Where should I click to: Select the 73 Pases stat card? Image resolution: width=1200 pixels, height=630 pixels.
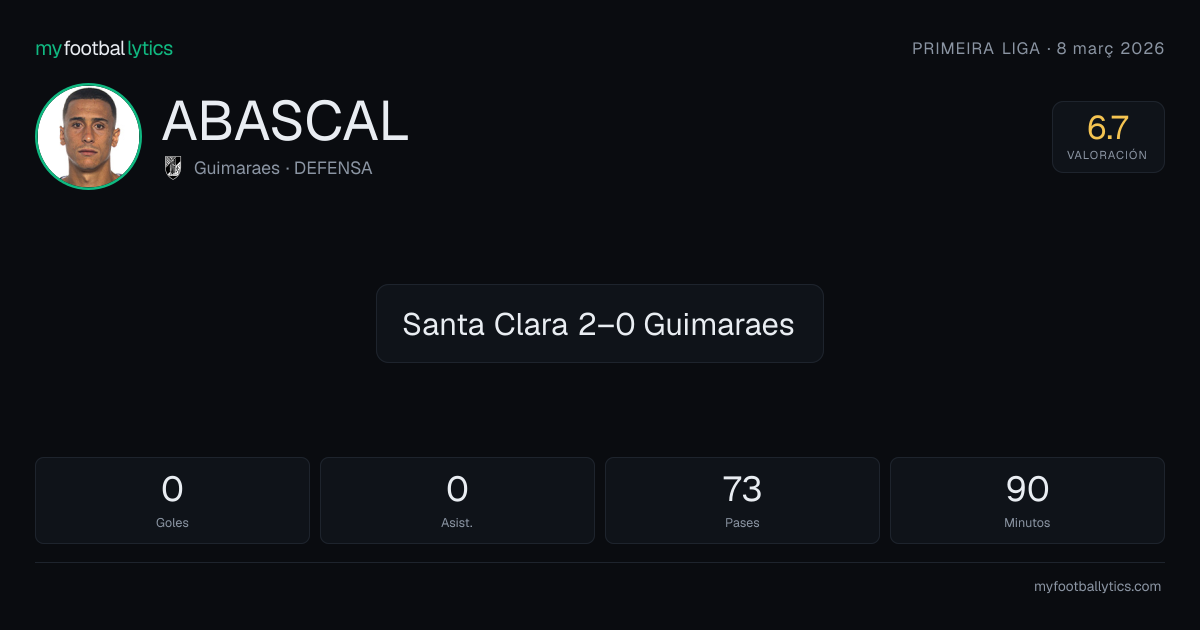(x=742, y=500)
